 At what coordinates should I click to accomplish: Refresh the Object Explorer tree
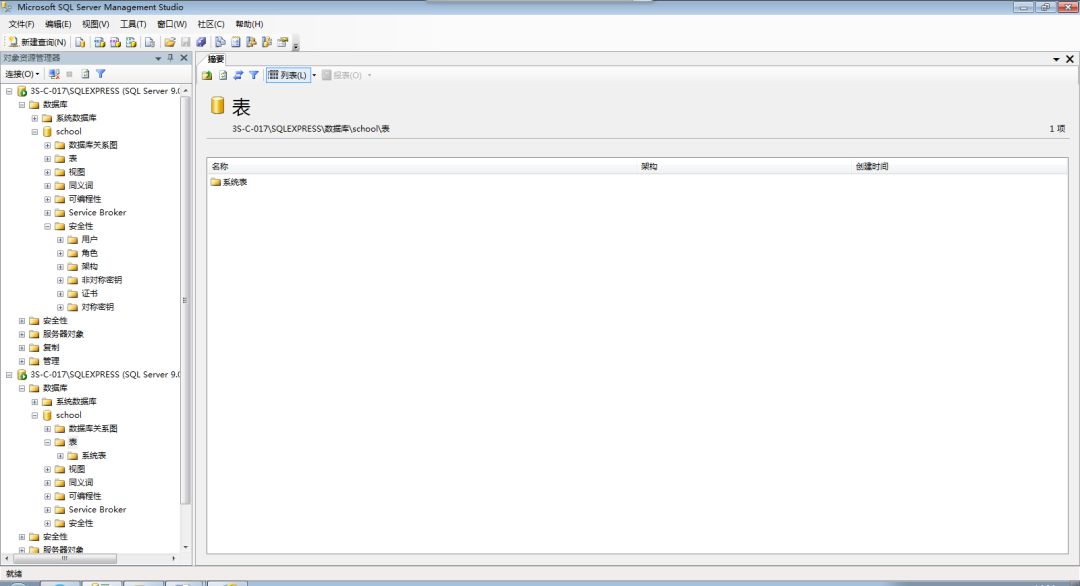[x=85, y=74]
